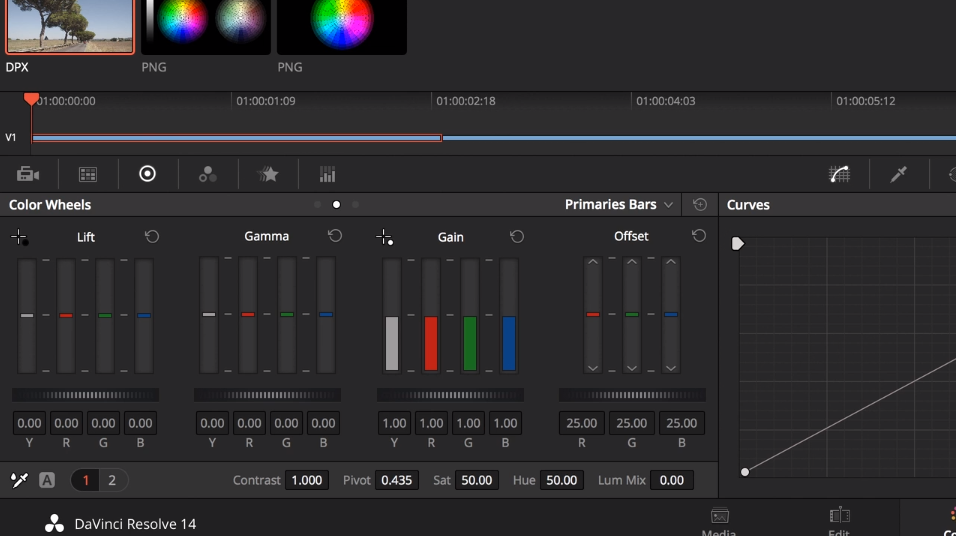Click the Contrast value field

click(307, 481)
